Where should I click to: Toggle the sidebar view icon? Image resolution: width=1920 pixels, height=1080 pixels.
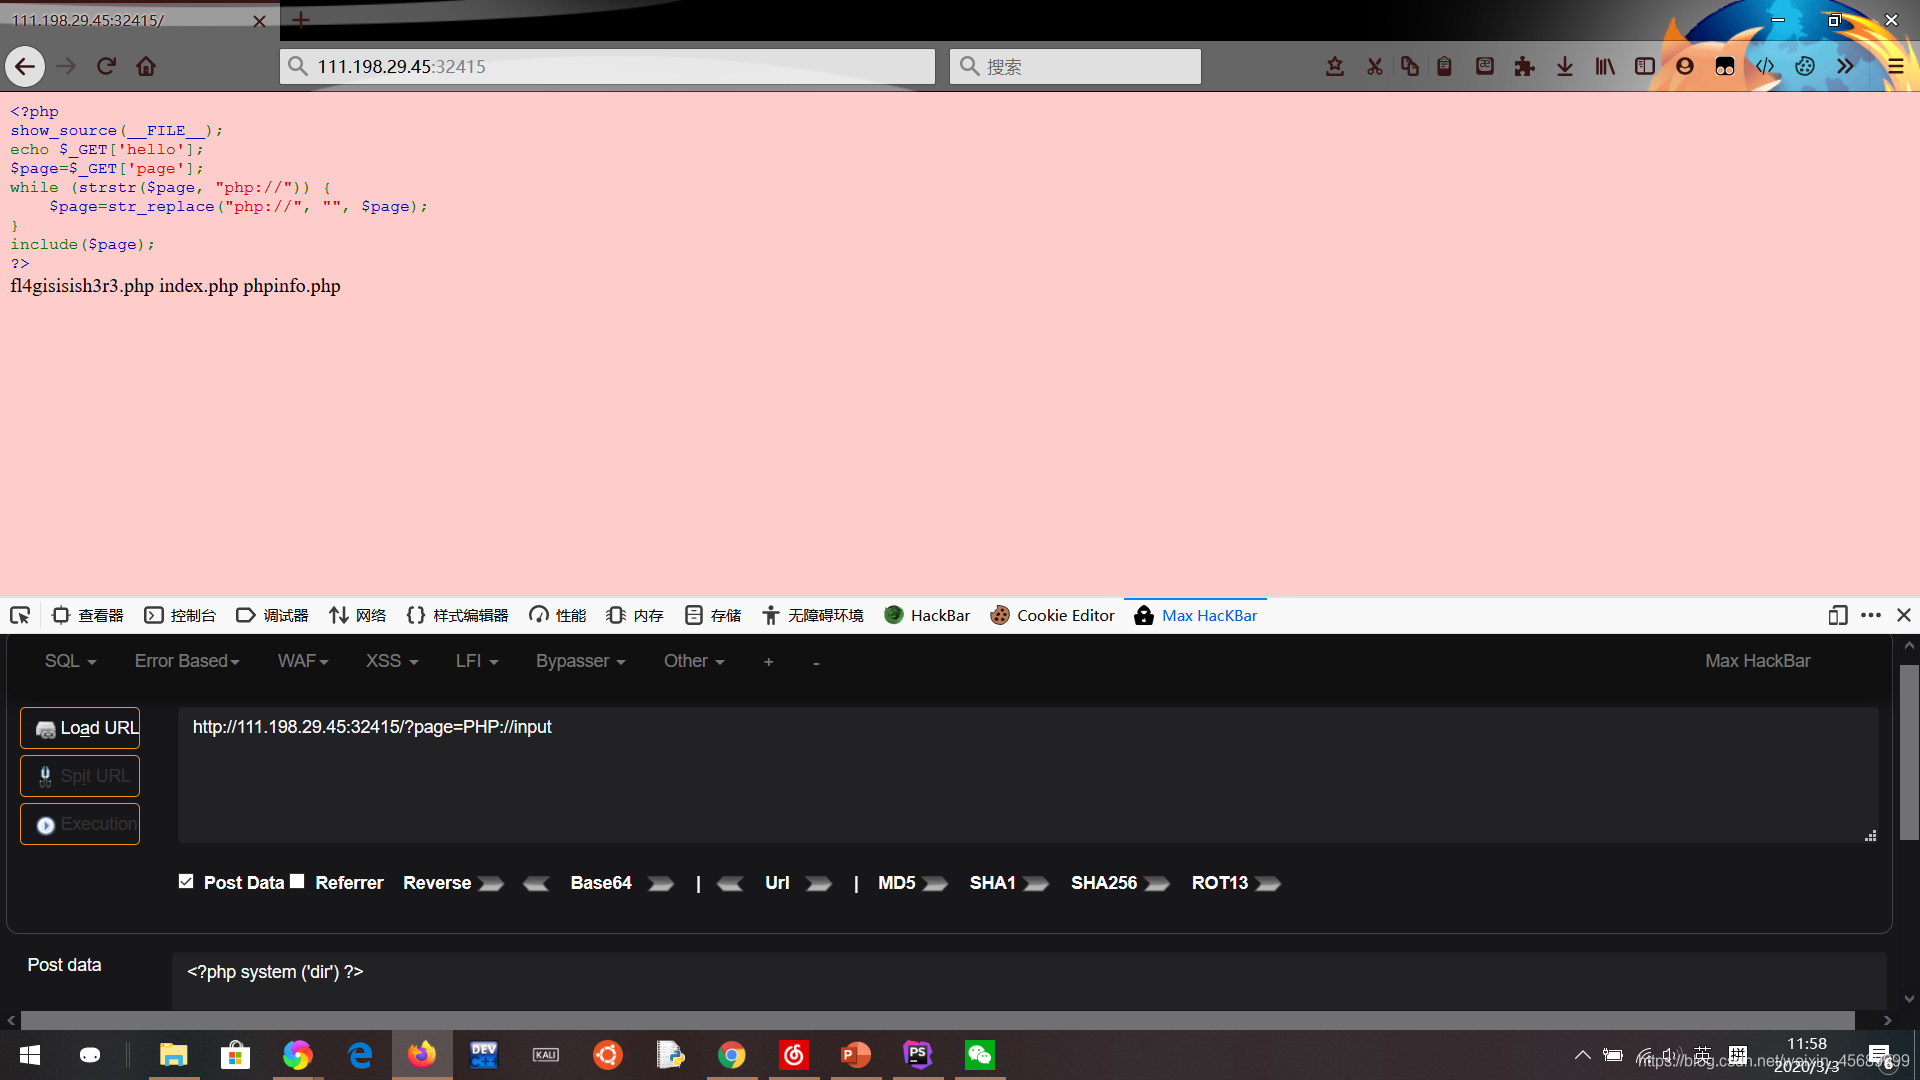click(x=1644, y=66)
